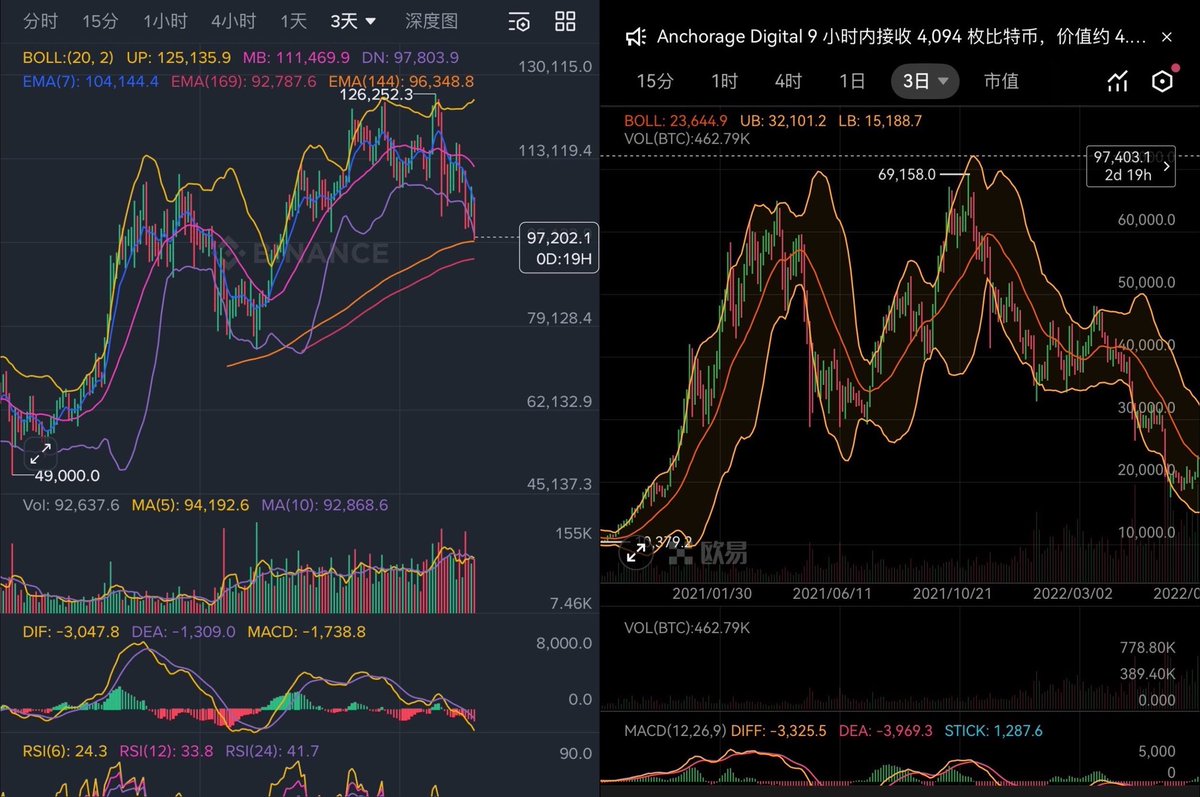Open Anchorage Digital news headline
The image size is (1200, 797).
click(x=902, y=37)
